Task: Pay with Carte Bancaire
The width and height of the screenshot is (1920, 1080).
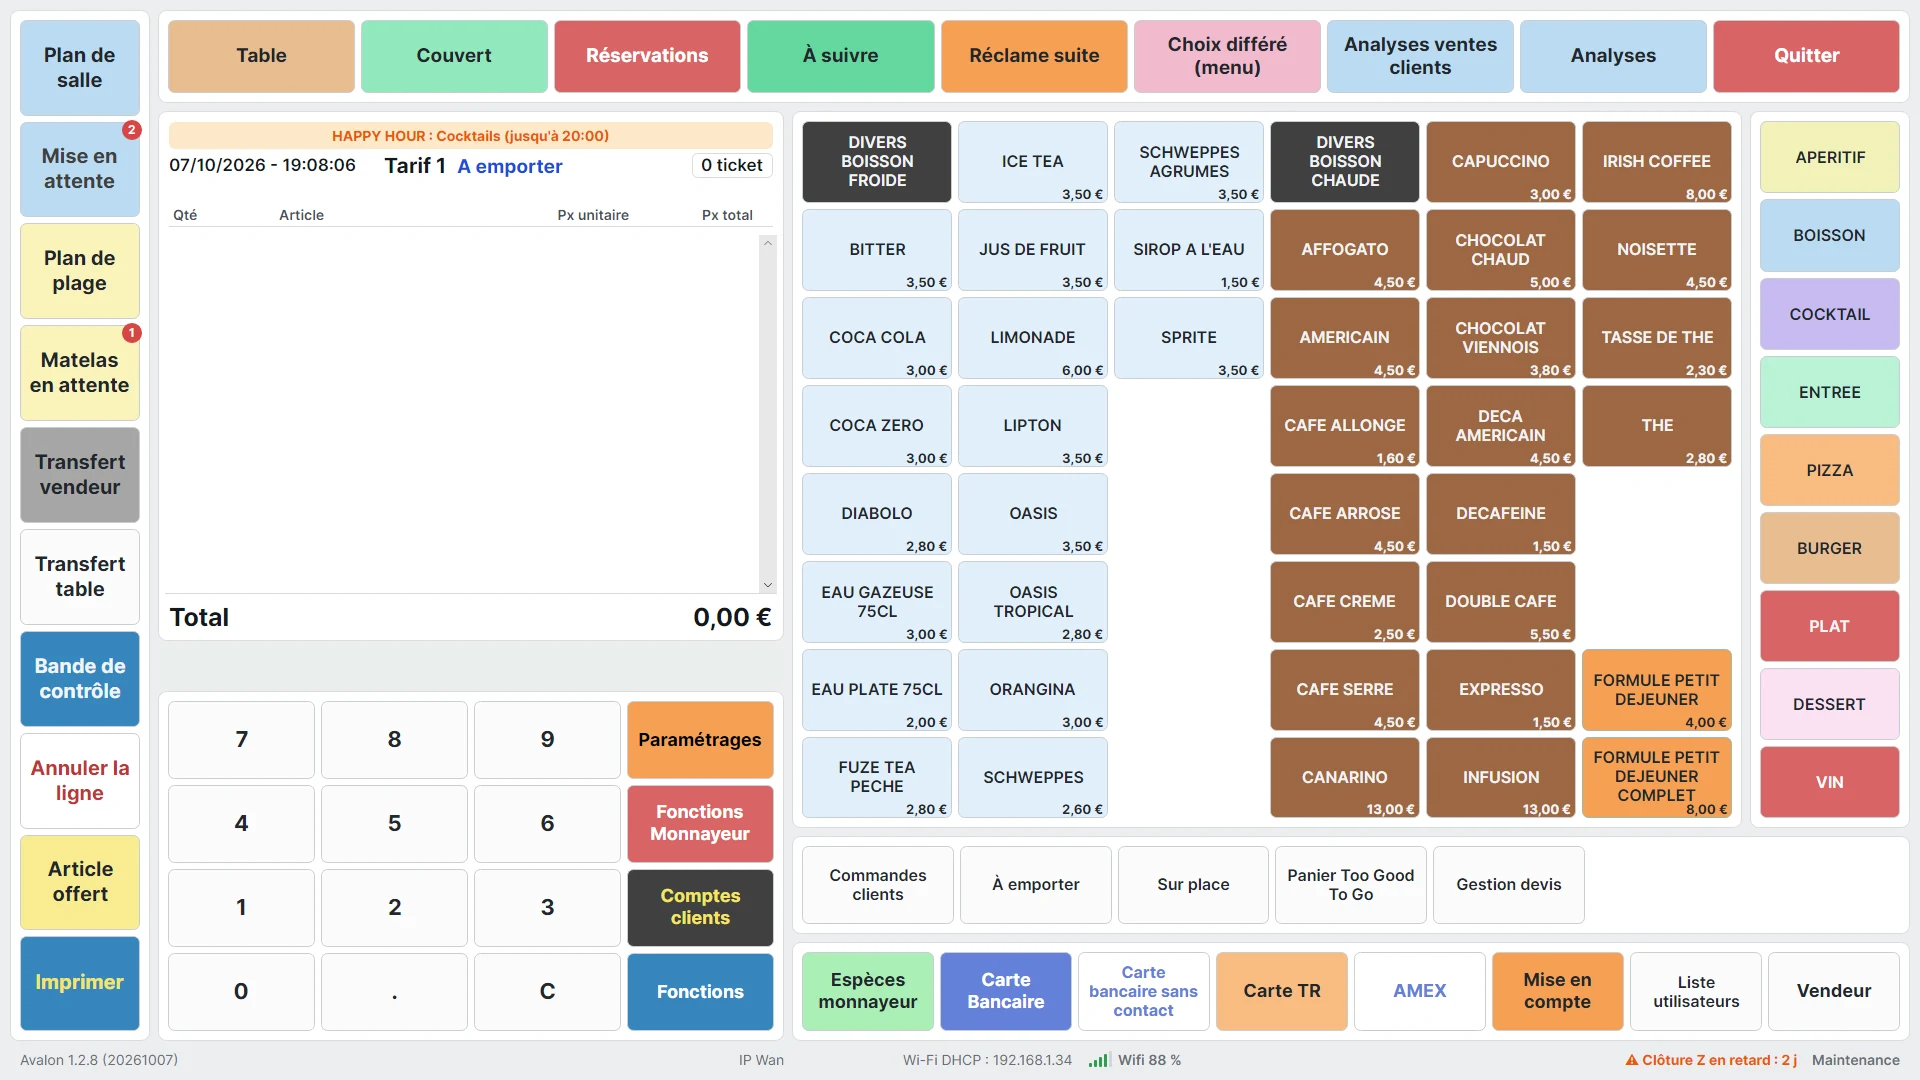Action: (x=1006, y=991)
